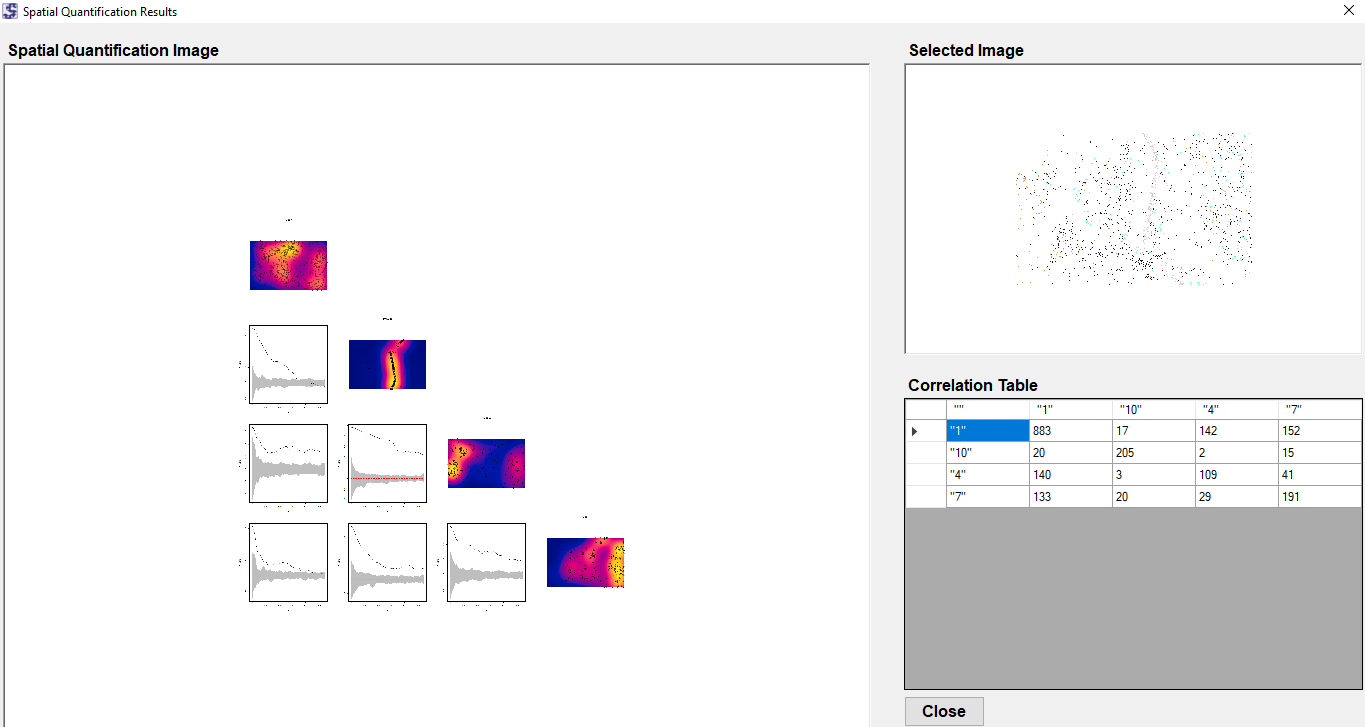Click the application icon in the title bar
This screenshot has height=727, width=1365.
(10, 11)
